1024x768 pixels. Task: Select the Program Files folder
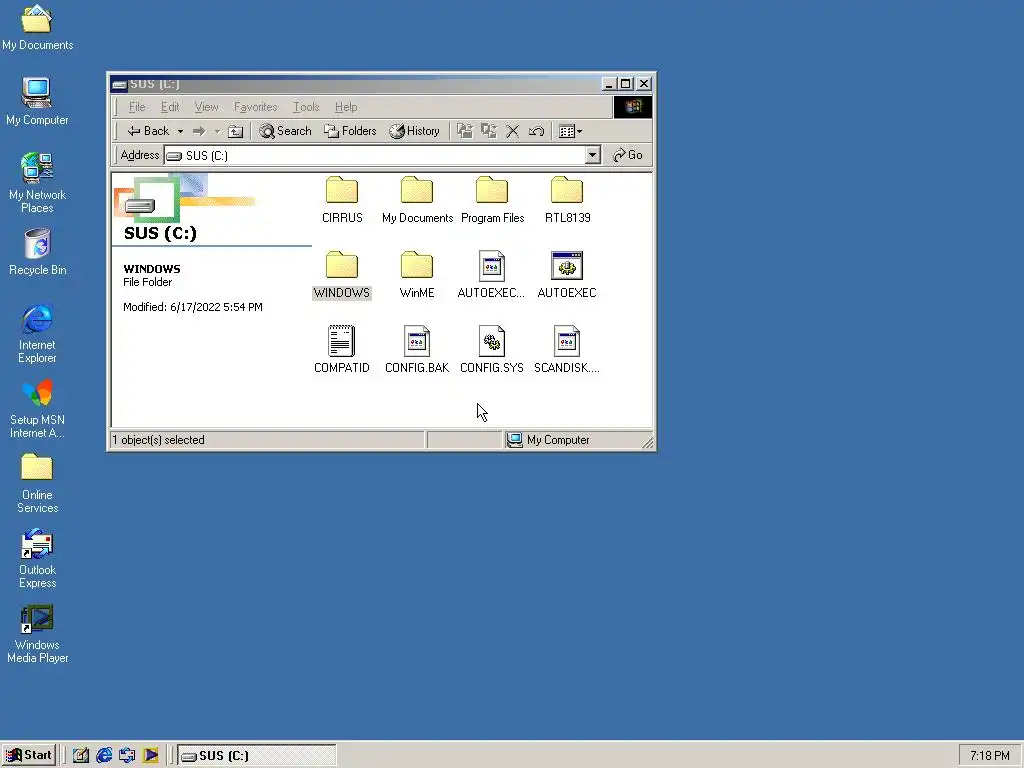[492, 200]
